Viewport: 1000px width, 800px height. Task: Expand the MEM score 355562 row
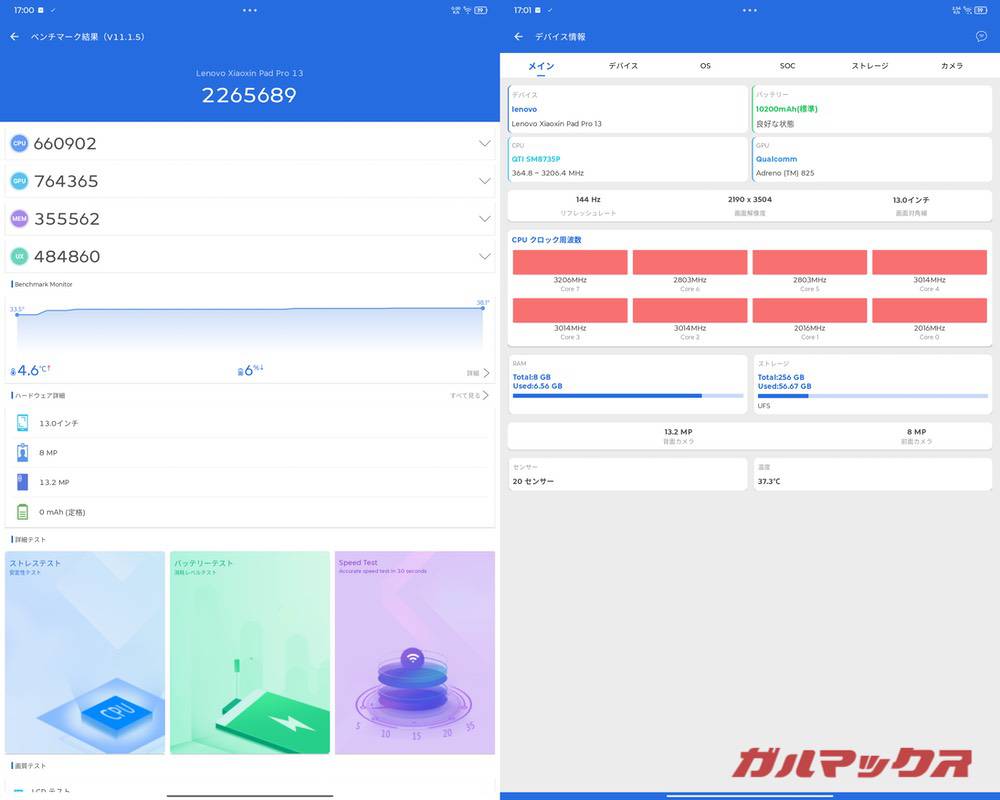250,219
